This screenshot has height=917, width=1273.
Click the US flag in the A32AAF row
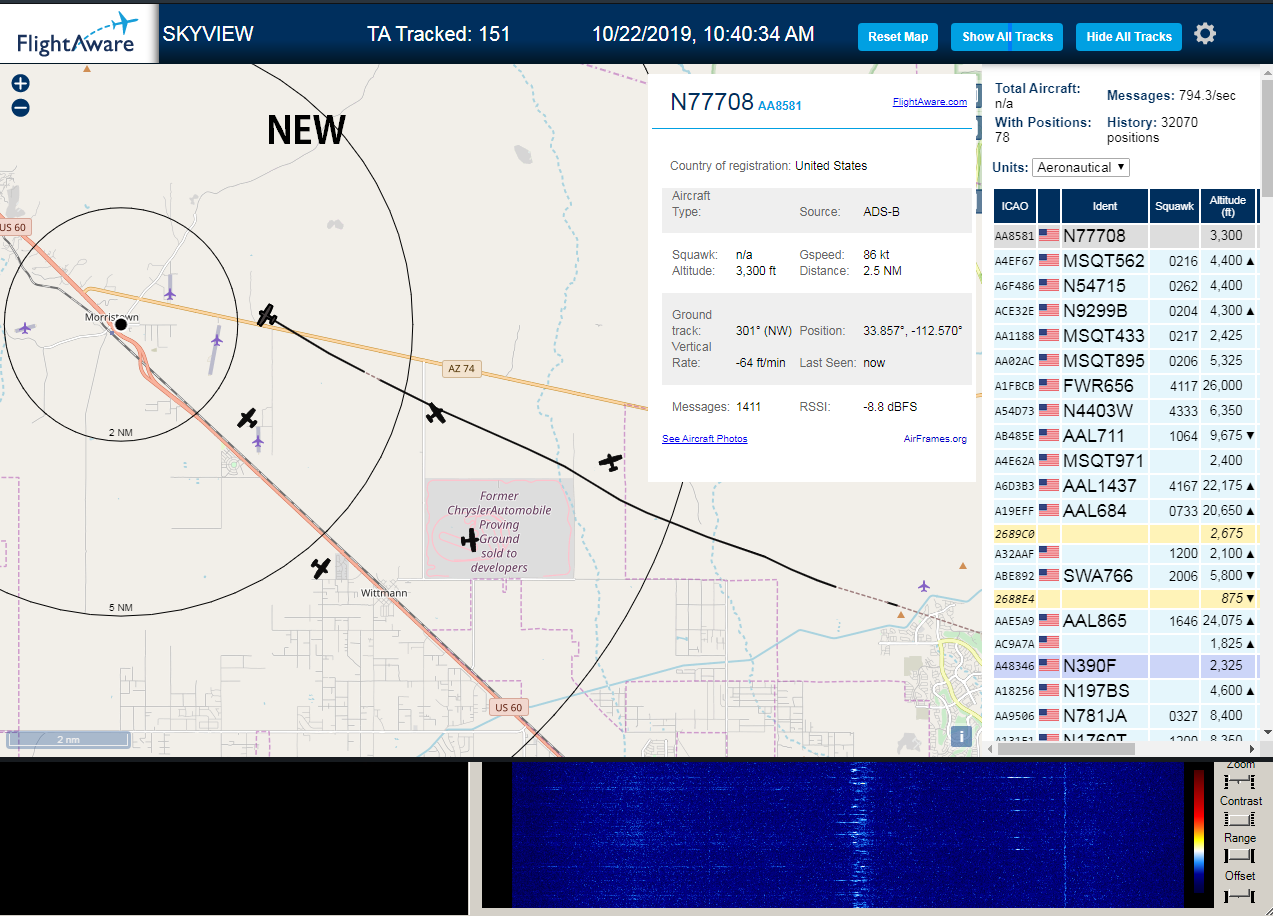[1049, 551]
